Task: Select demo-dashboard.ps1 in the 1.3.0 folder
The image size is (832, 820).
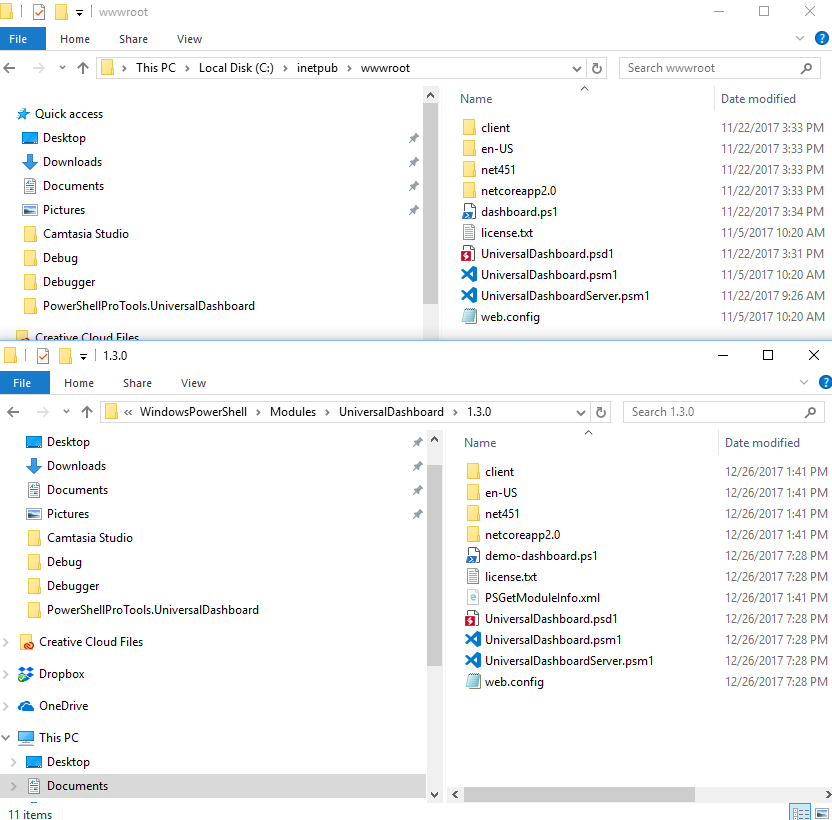Action: [540, 556]
